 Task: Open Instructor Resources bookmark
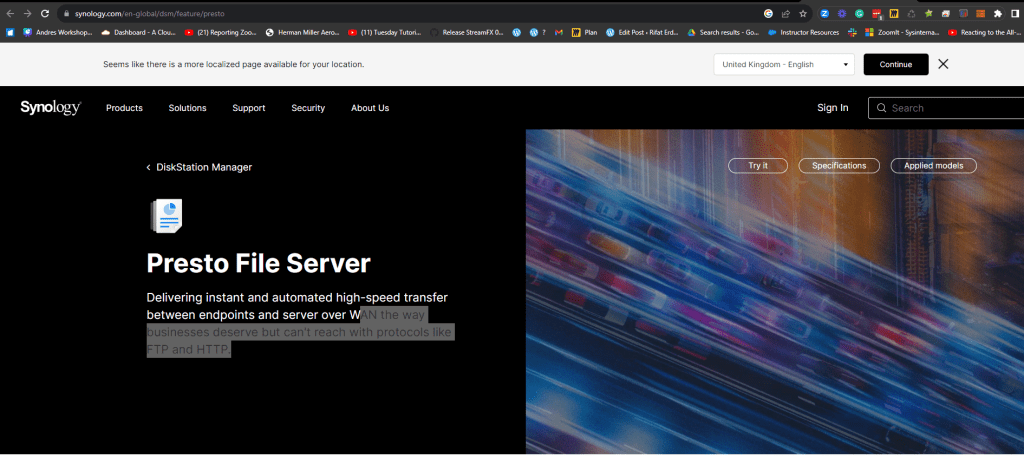click(x=803, y=32)
